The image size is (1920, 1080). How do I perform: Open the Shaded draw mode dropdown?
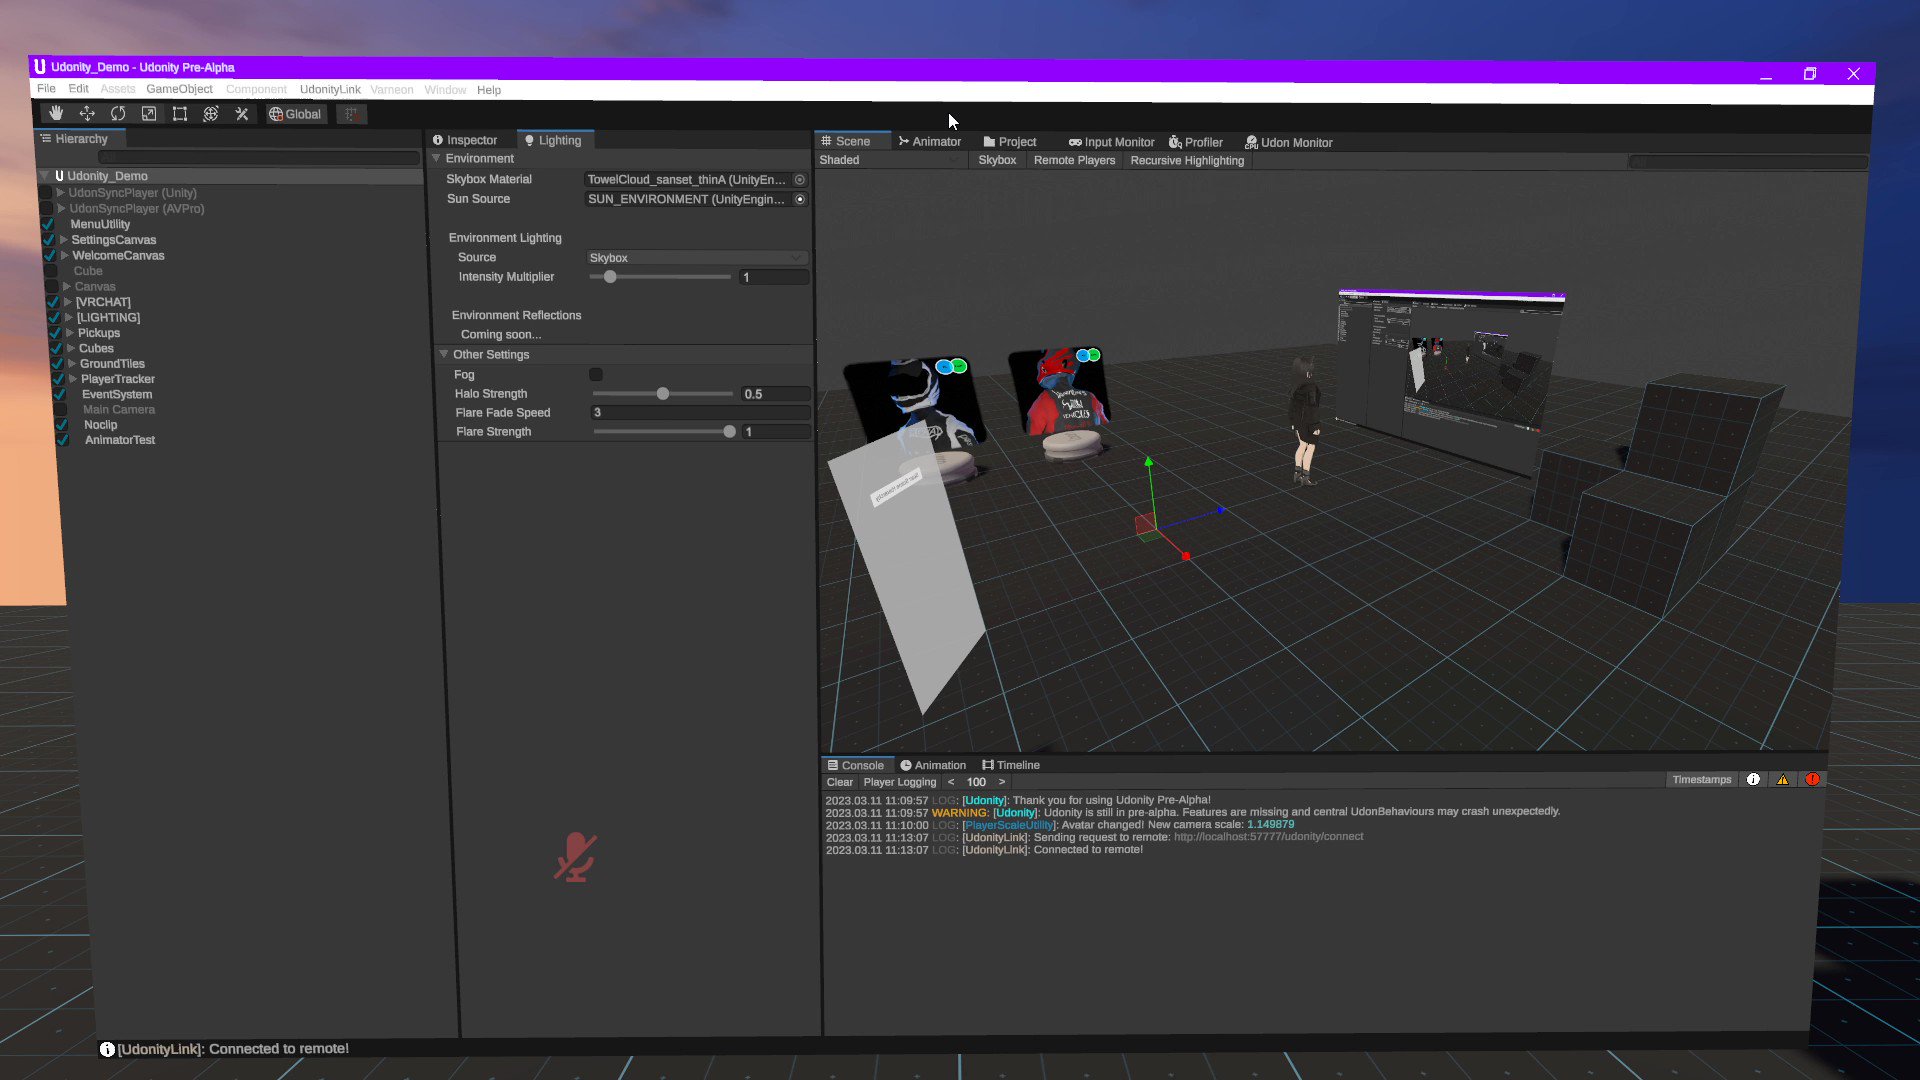tap(890, 160)
